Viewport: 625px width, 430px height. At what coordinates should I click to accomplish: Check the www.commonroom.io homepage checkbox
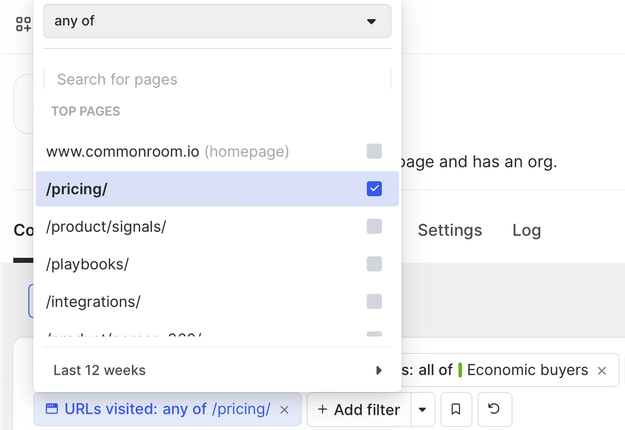coord(374,152)
